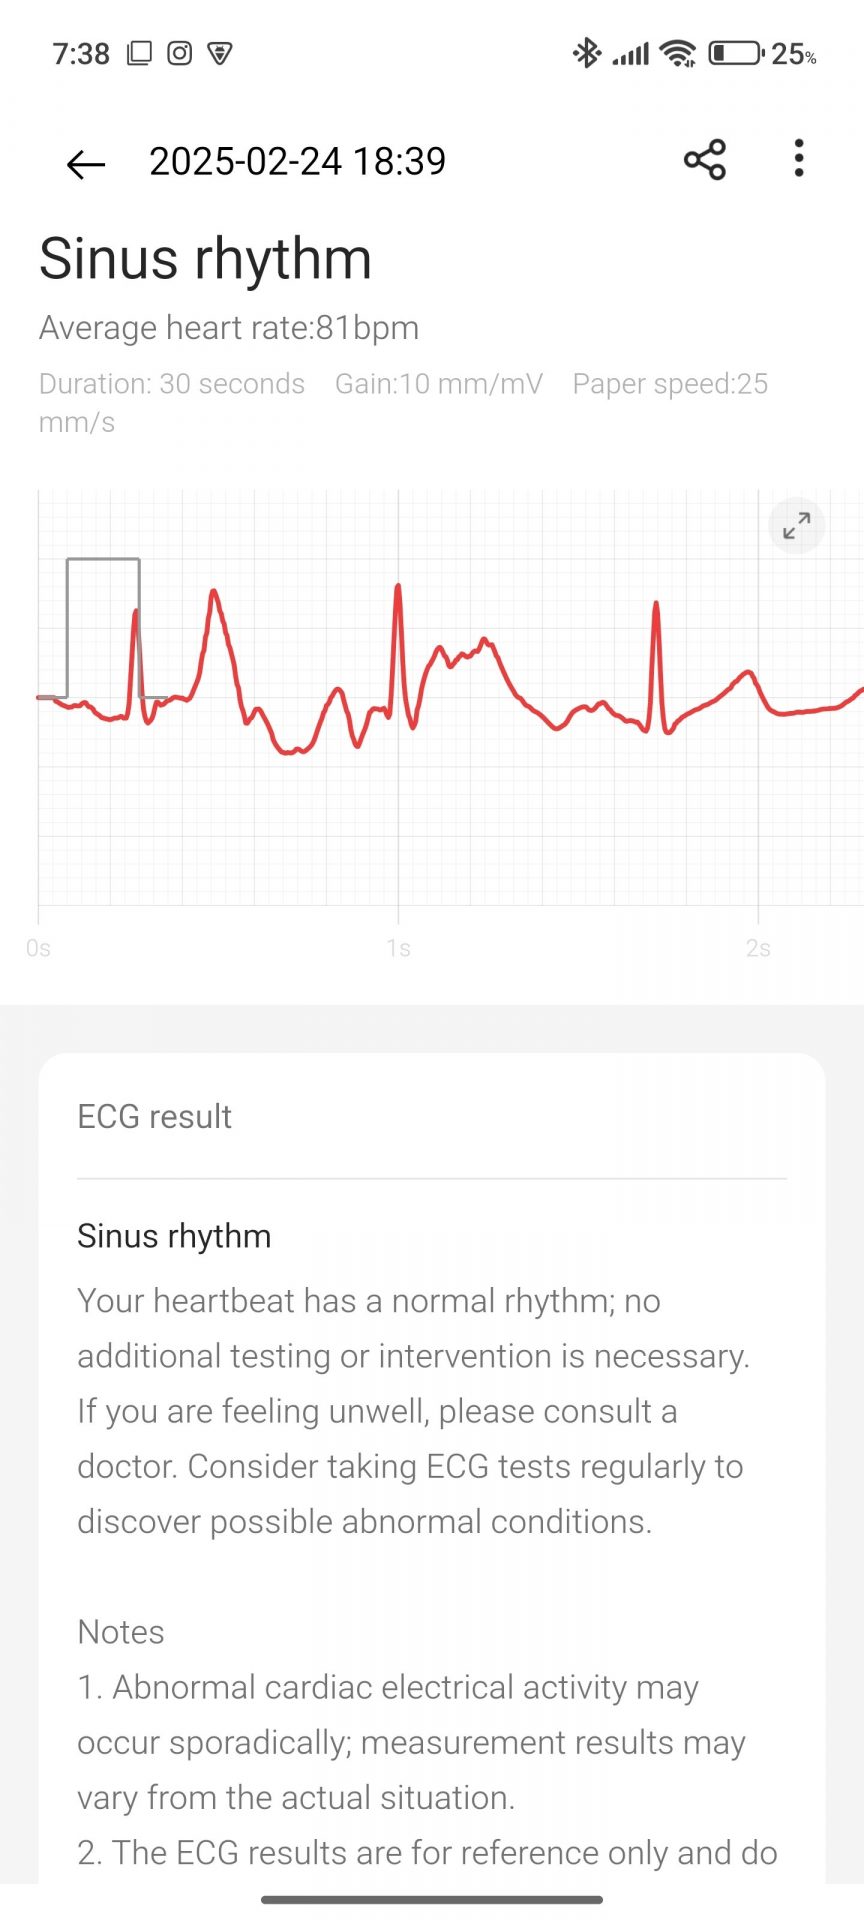The image size is (864, 1920).
Task: Share this ECG recording
Action: (x=705, y=160)
